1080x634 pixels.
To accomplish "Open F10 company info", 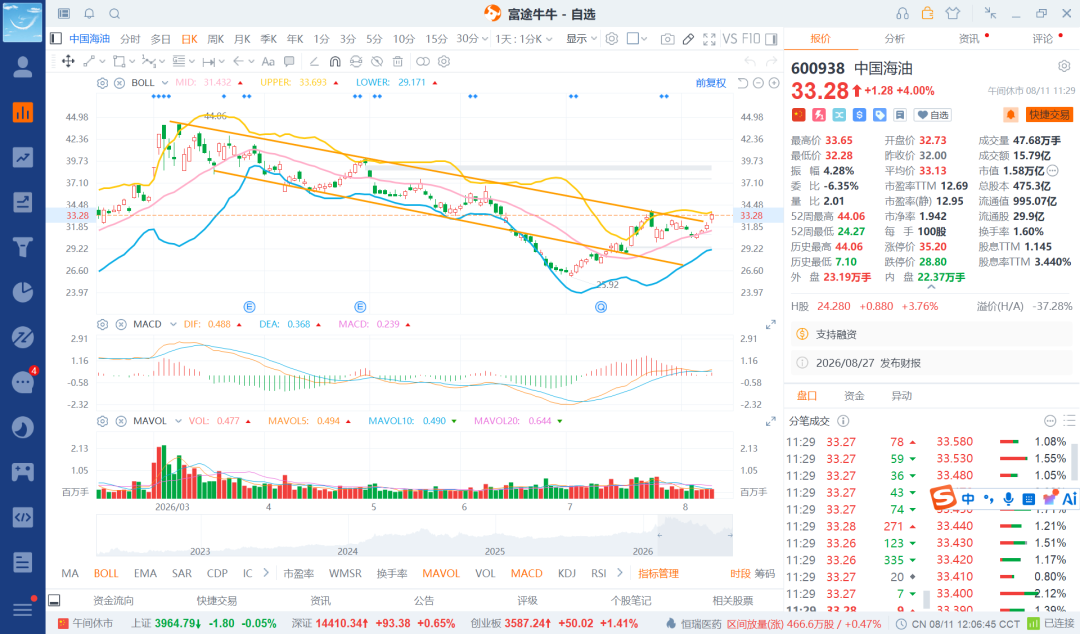I will tap(751, 39).
